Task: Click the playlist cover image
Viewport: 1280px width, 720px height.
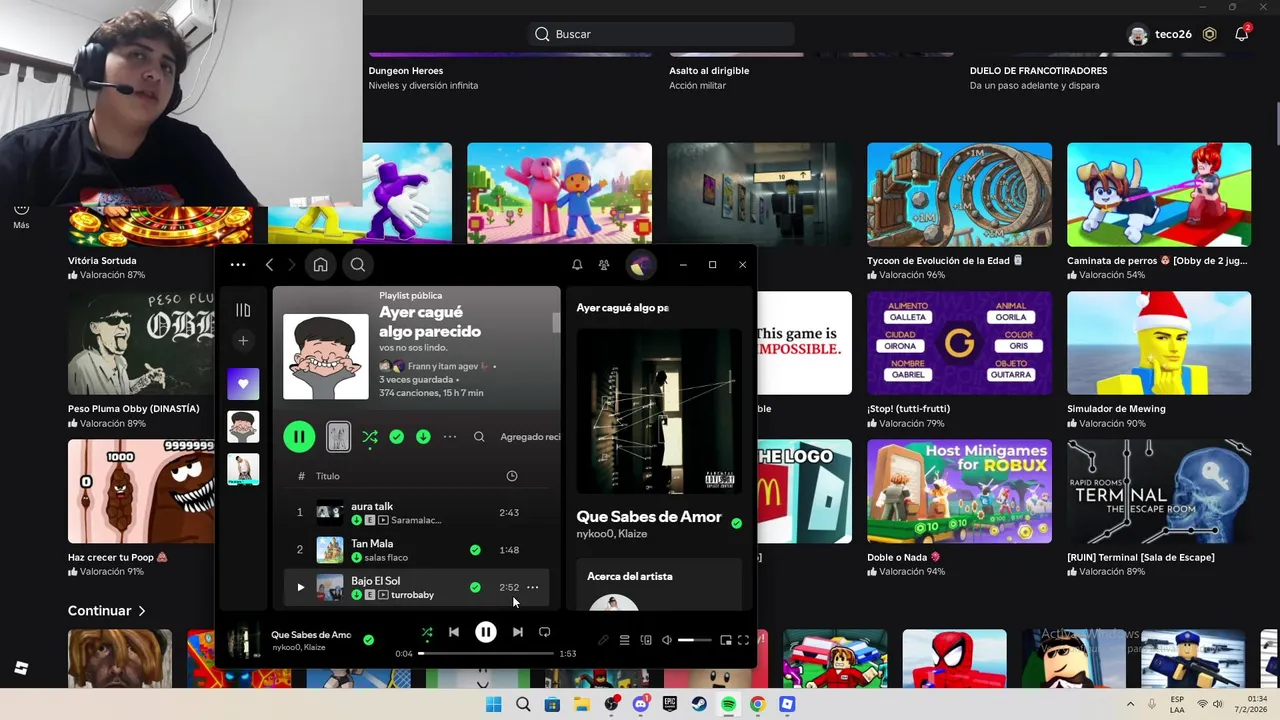Action: click(326, 357)
